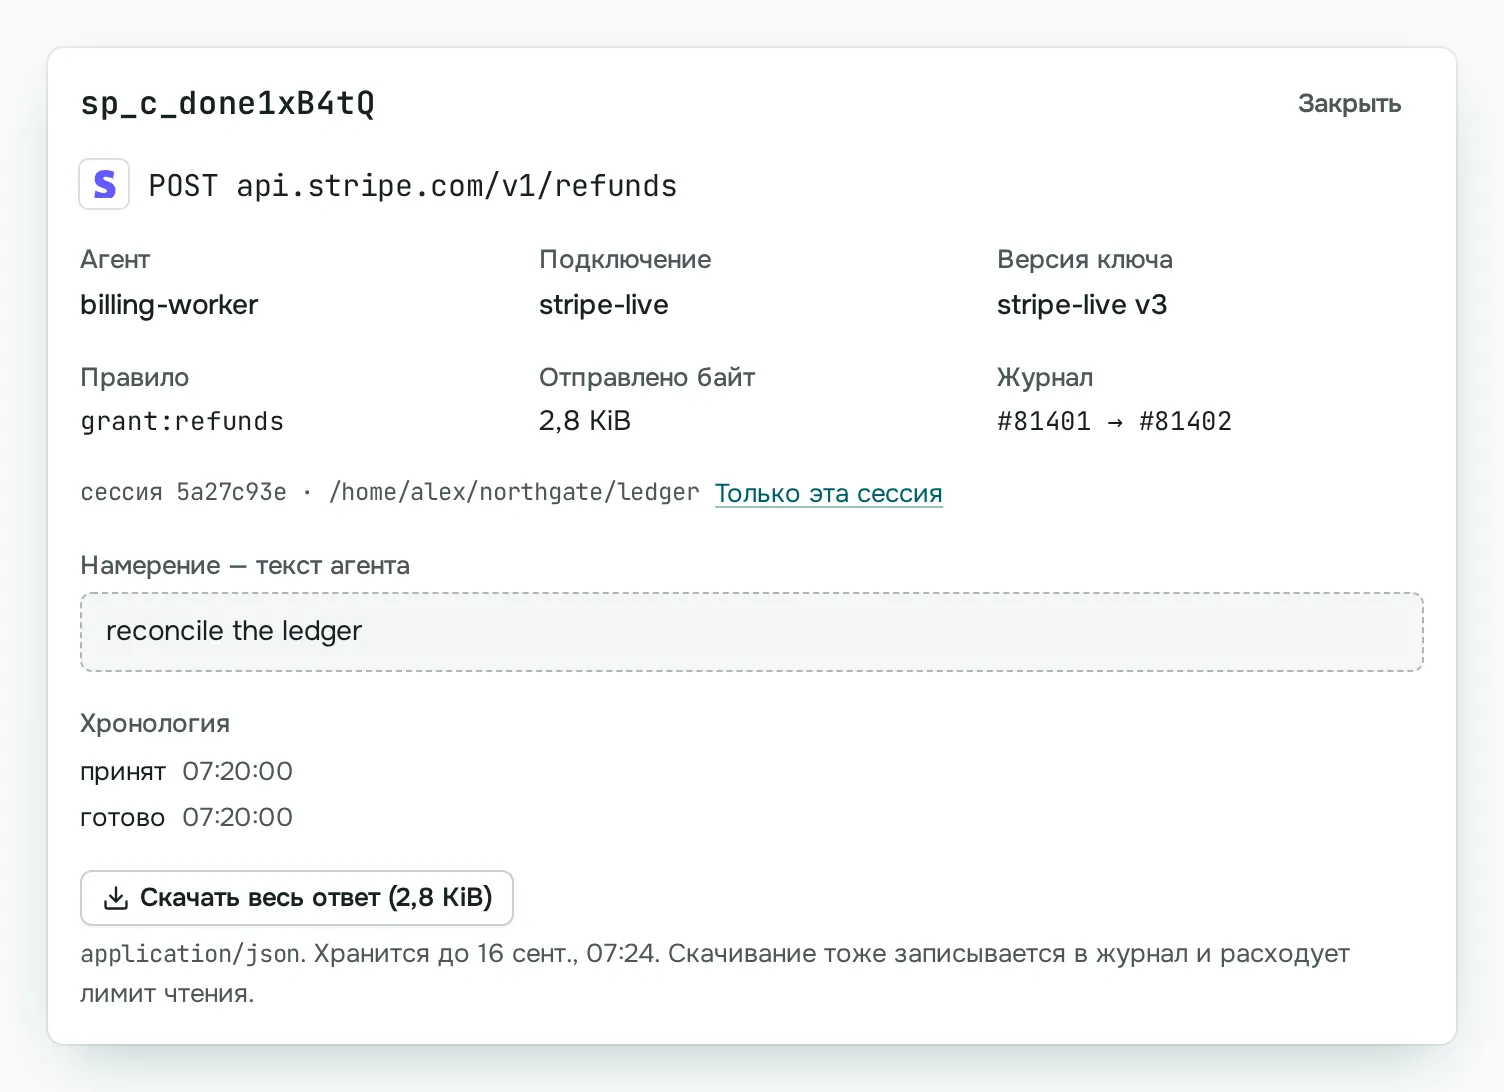The height and width of the screenshot is (1092, 1504).
Task: Click the Журнал label
Action: click(1045, 378)
